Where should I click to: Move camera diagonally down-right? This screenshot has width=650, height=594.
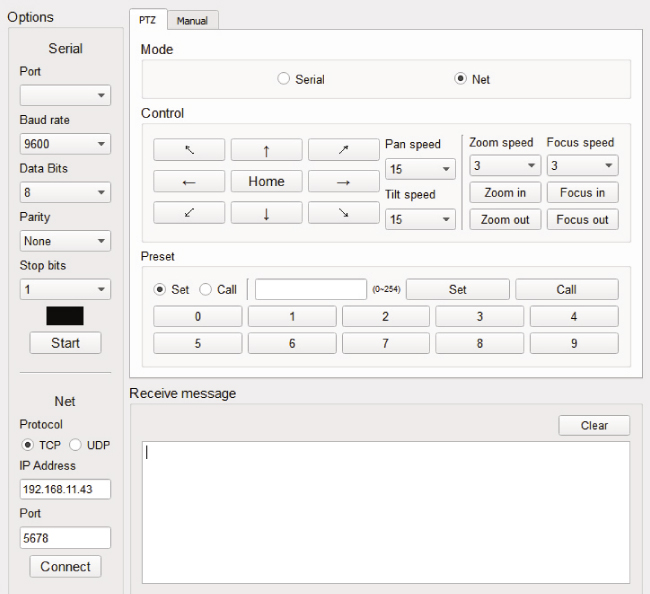pos(343,213)
